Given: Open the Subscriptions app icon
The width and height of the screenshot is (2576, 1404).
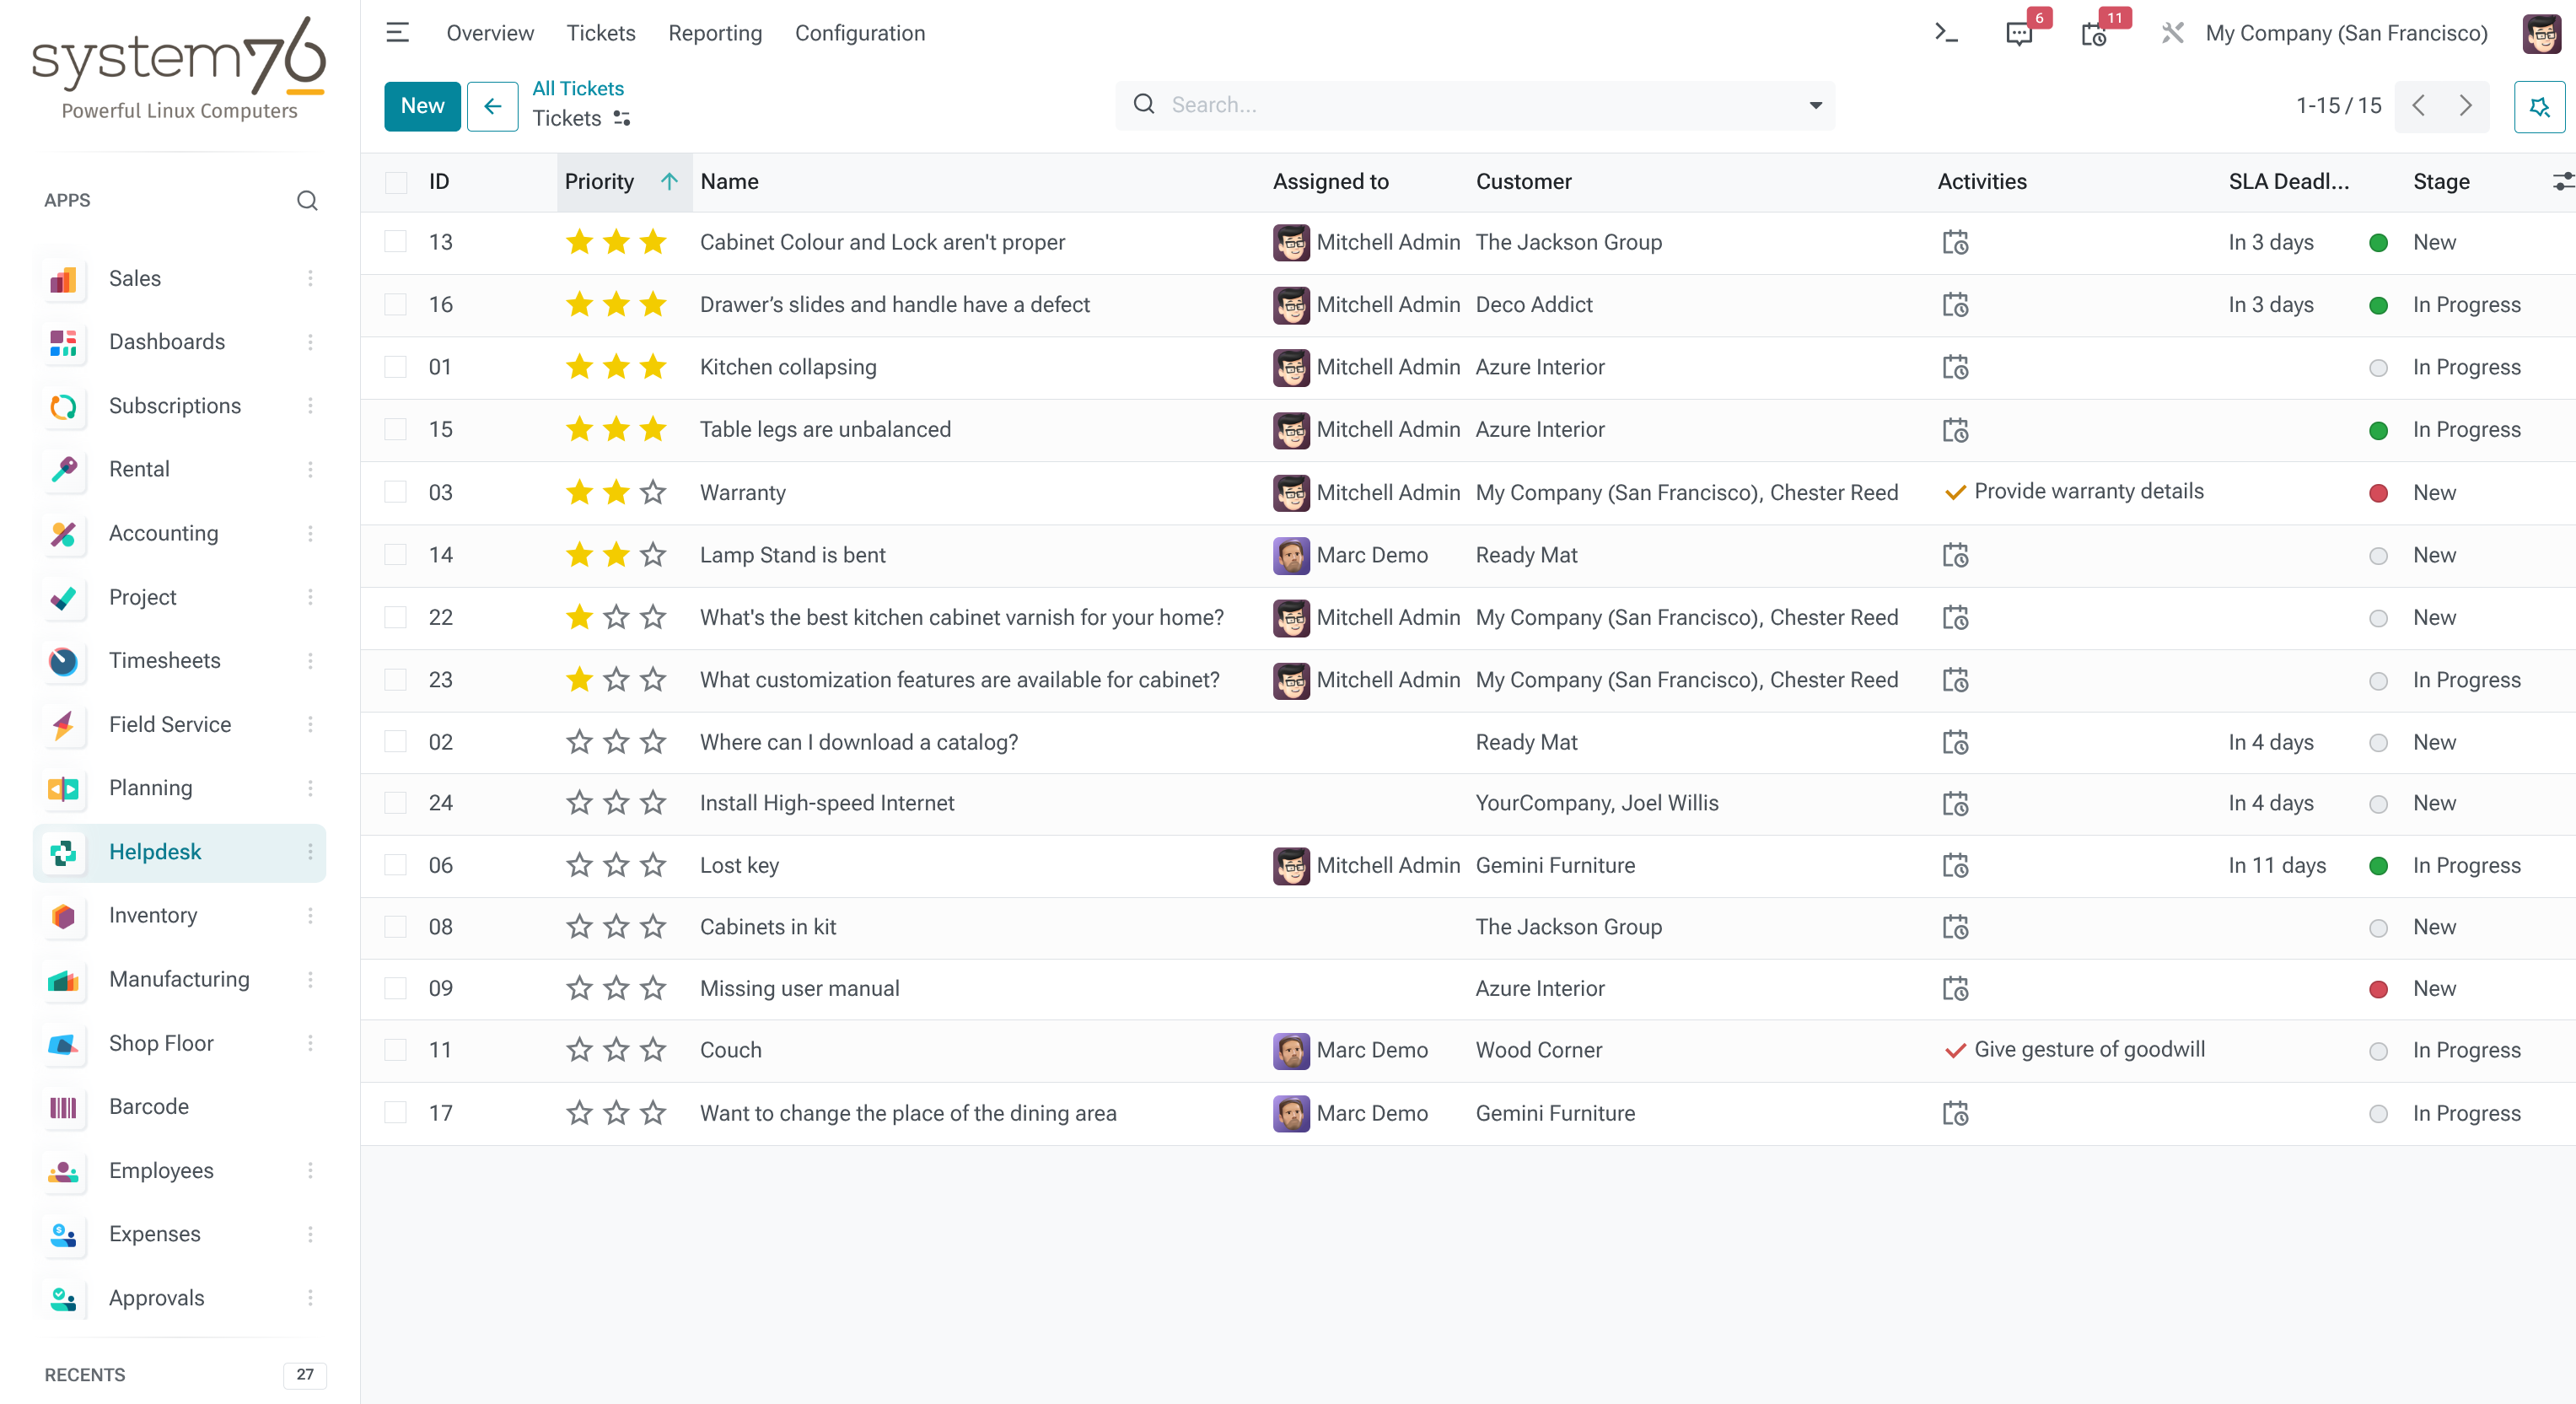Looking at the screenshot, I should tap(63, 406).
